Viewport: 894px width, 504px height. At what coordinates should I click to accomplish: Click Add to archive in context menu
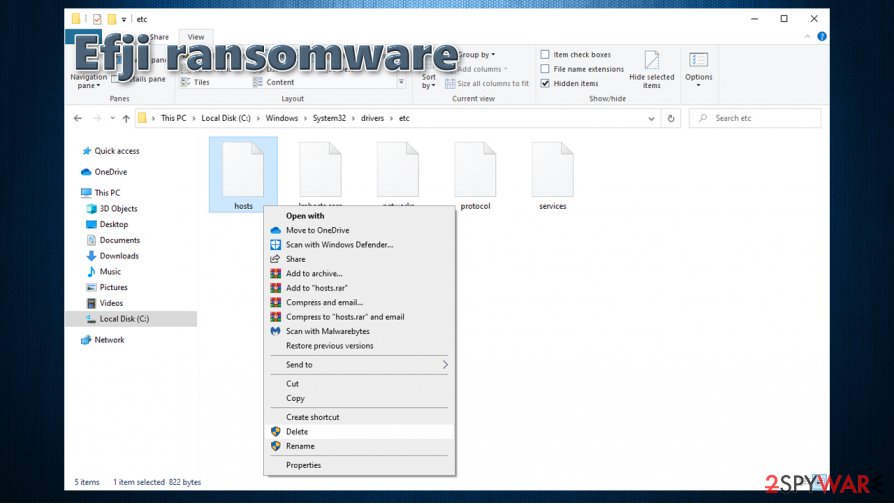[x=359, y=274]
